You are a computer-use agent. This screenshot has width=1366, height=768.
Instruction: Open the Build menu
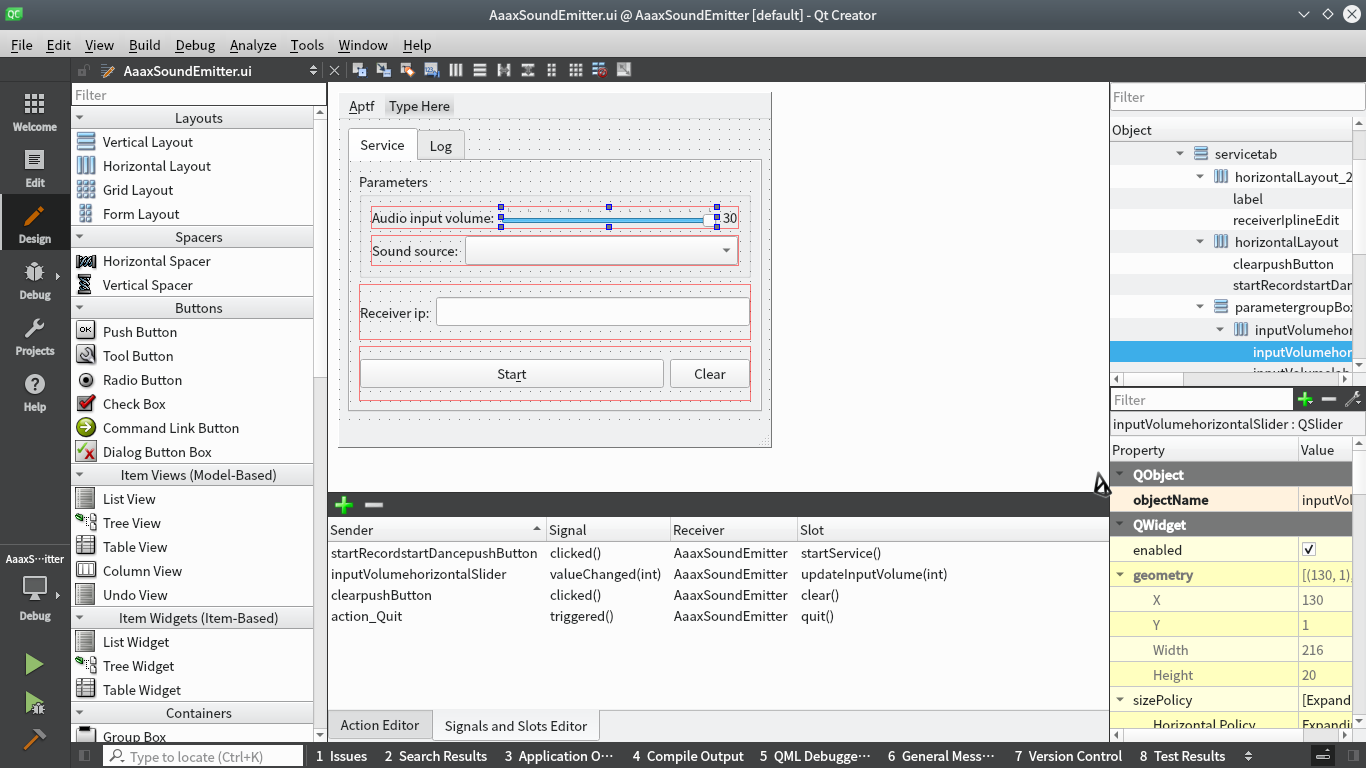click(x=145, y=45)
